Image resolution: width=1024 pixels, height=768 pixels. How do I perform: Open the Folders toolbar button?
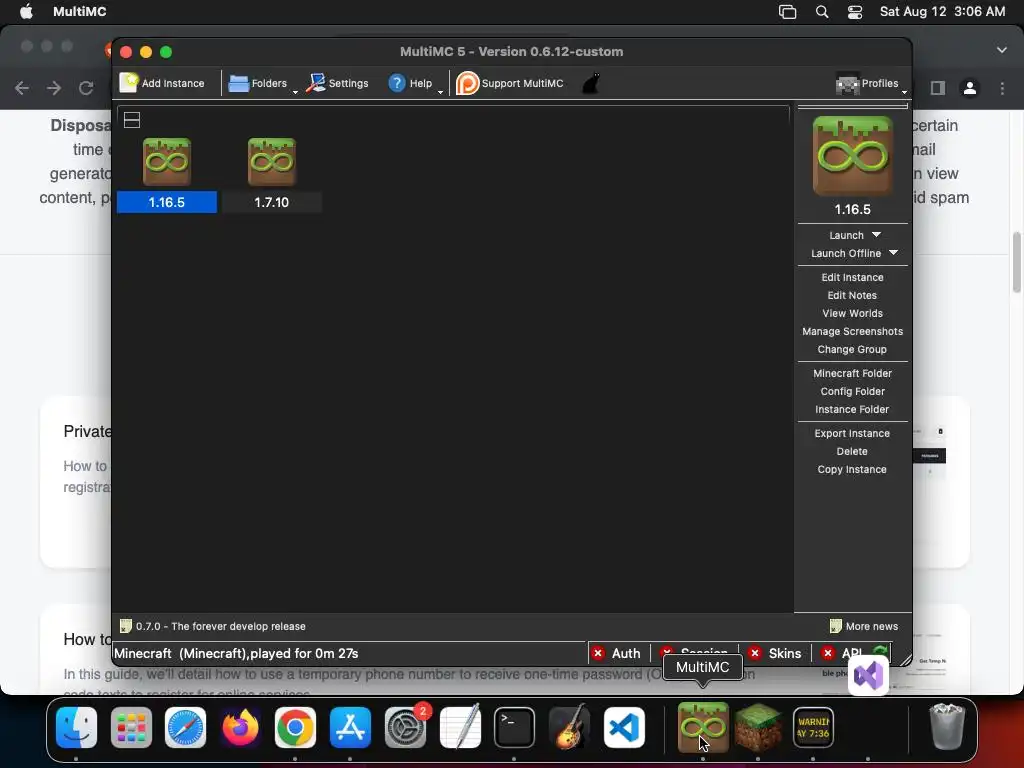258,83
